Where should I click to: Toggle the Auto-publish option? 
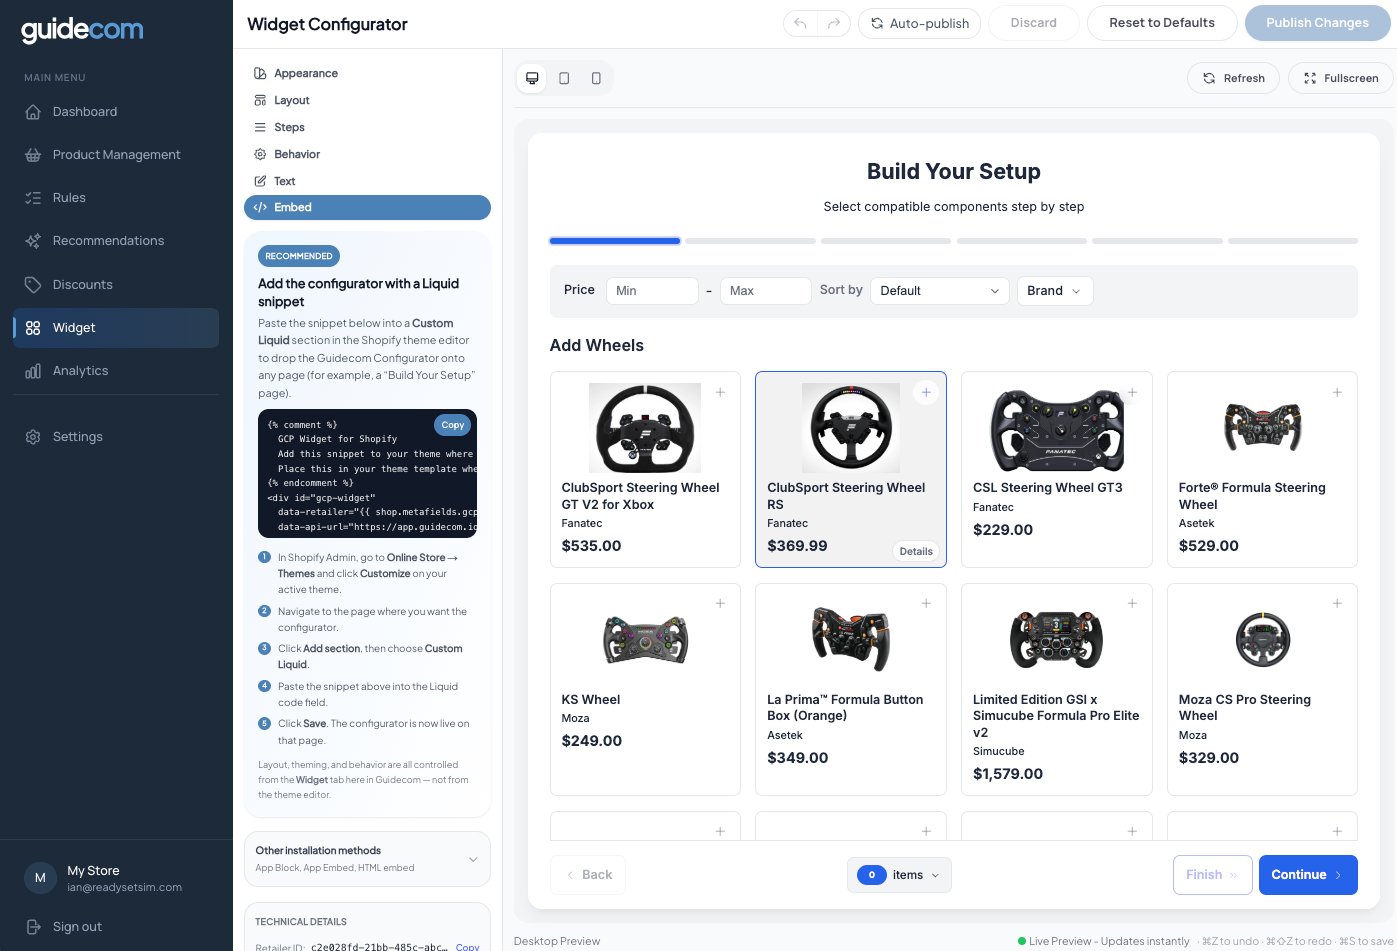919,23
